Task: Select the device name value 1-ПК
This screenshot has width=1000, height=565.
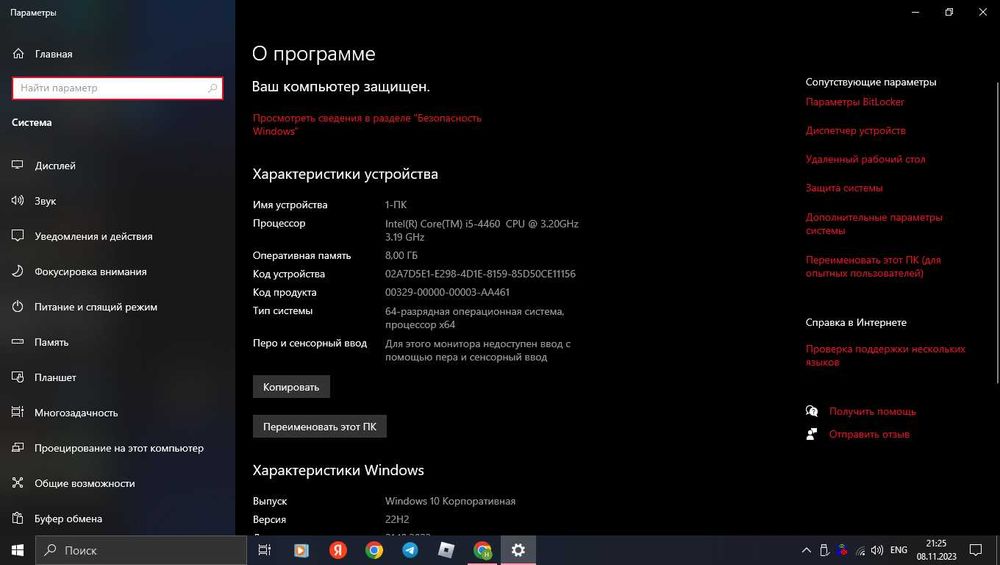Action: (x=395, y=205)
